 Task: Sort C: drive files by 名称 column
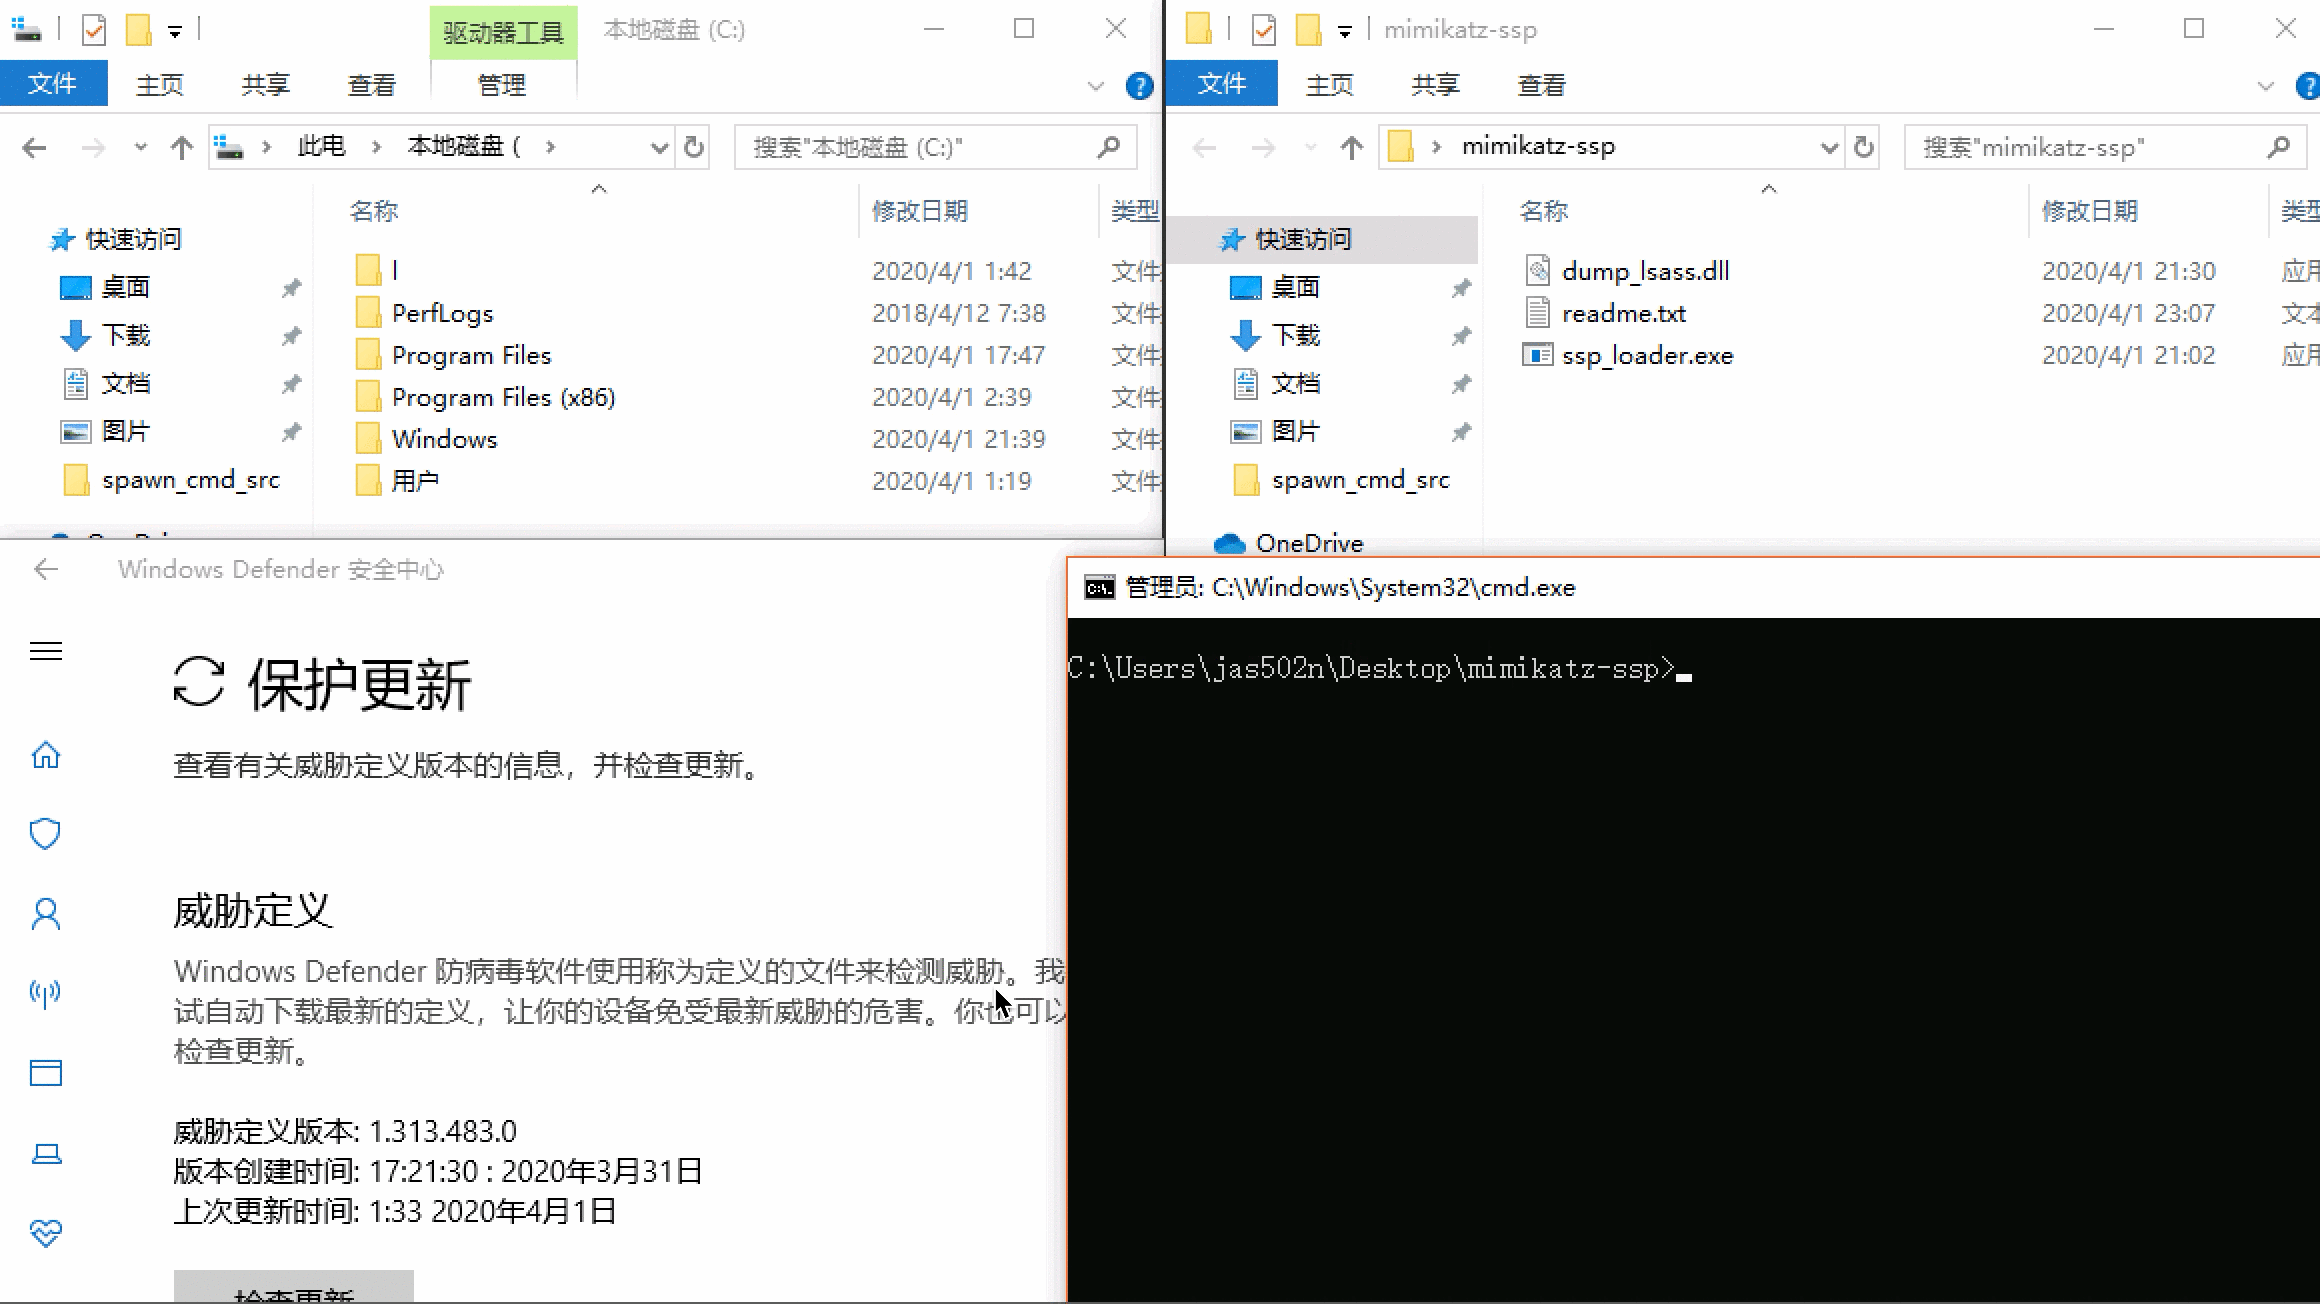pyautogui.click(x=374, y=211)
